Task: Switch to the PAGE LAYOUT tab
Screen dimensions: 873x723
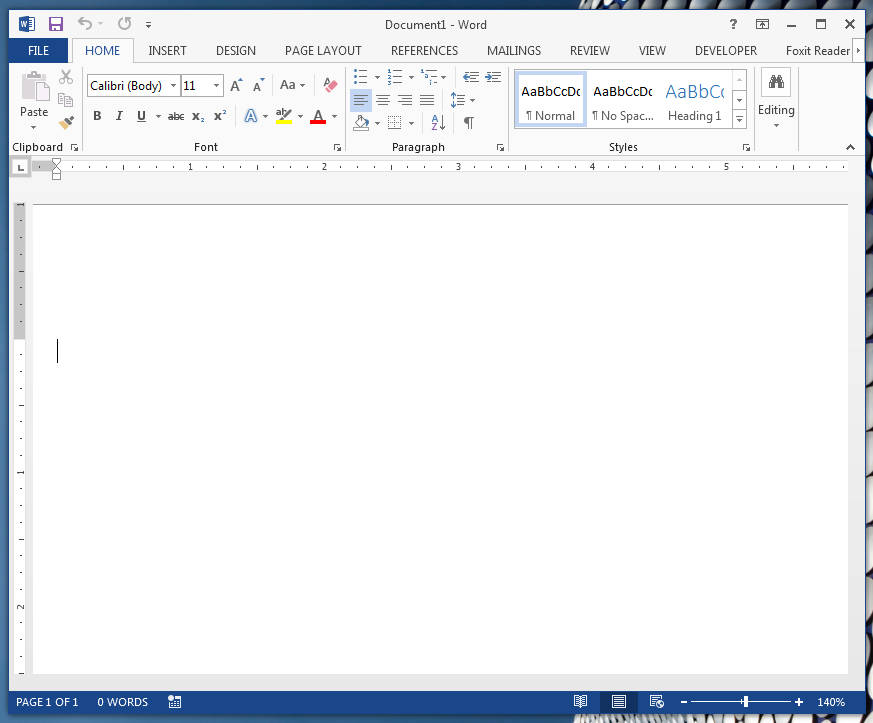Action: click(x=323, y=51)
